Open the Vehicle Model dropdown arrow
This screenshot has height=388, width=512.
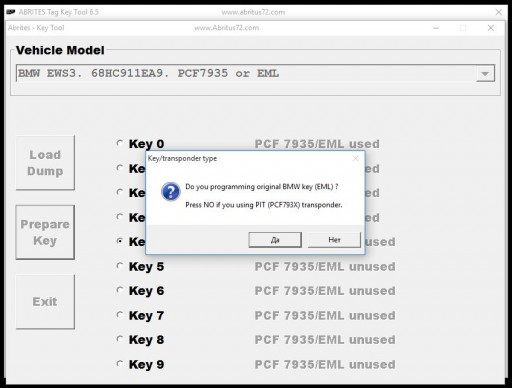click(485, 73)
